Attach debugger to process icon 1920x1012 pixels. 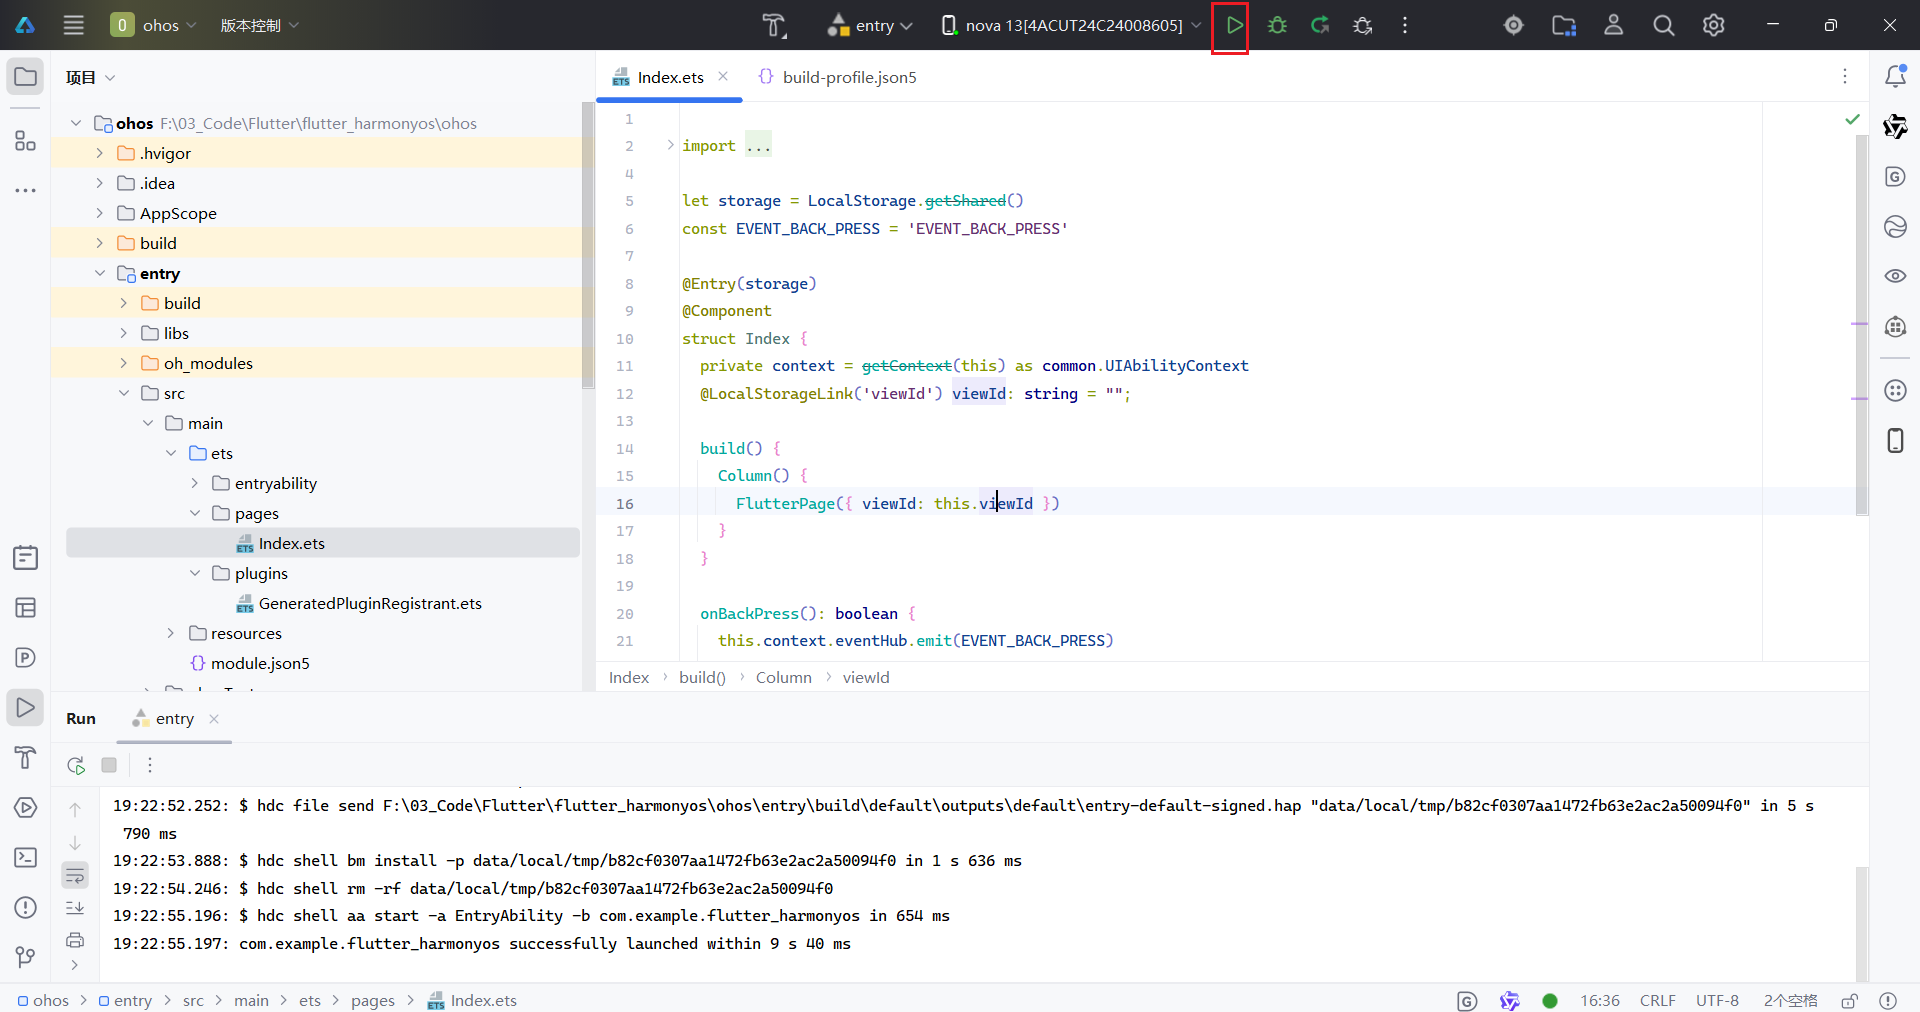click(1363, 25)
